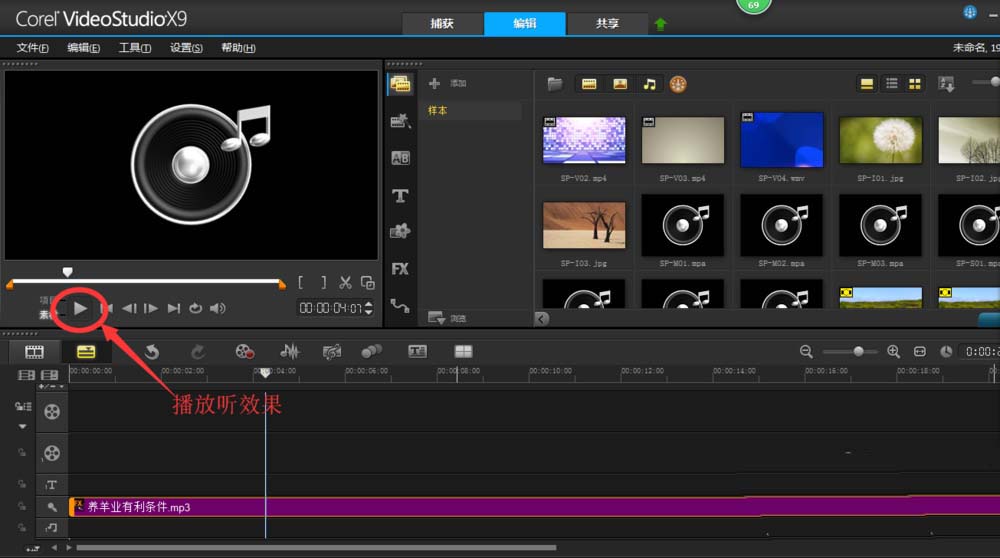1000x558 pixels.
Task: Open the 文件 (File) menu
Action: tap(33, 48)
